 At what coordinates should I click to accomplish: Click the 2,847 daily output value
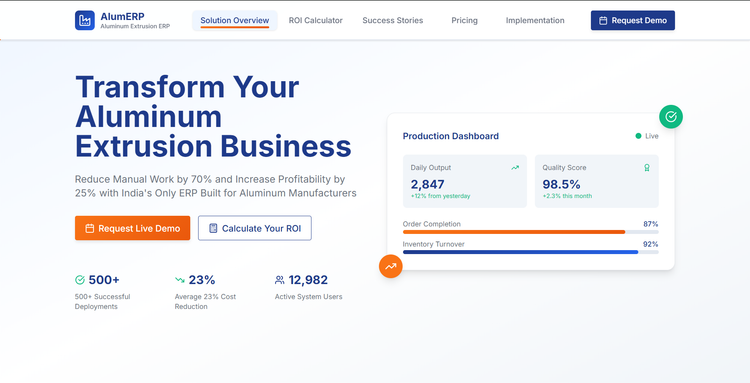point(428,184)
